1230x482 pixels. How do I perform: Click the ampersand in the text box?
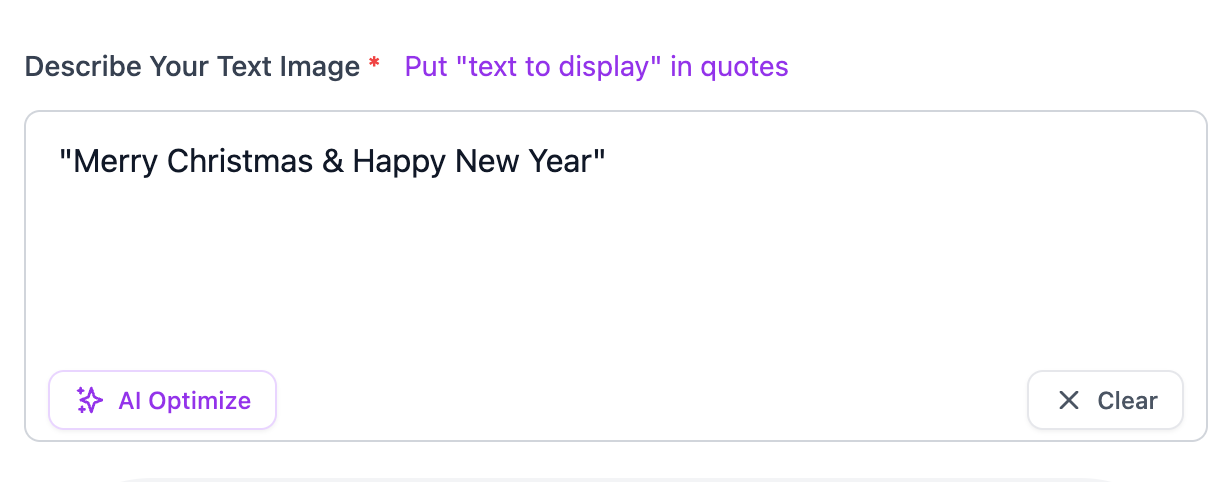[x=333, y=162]
